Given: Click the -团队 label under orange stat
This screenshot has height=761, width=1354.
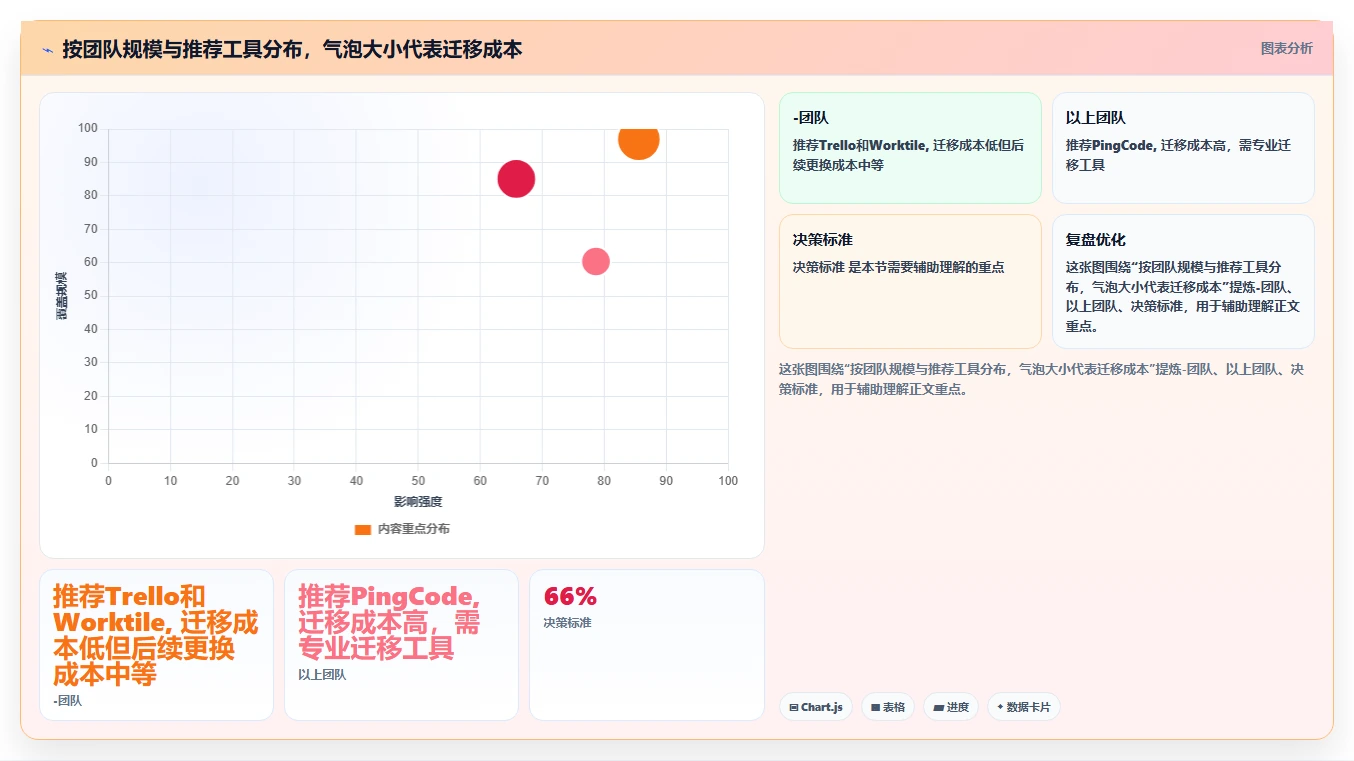Looking at the screenshot, I should click(68, 701).
